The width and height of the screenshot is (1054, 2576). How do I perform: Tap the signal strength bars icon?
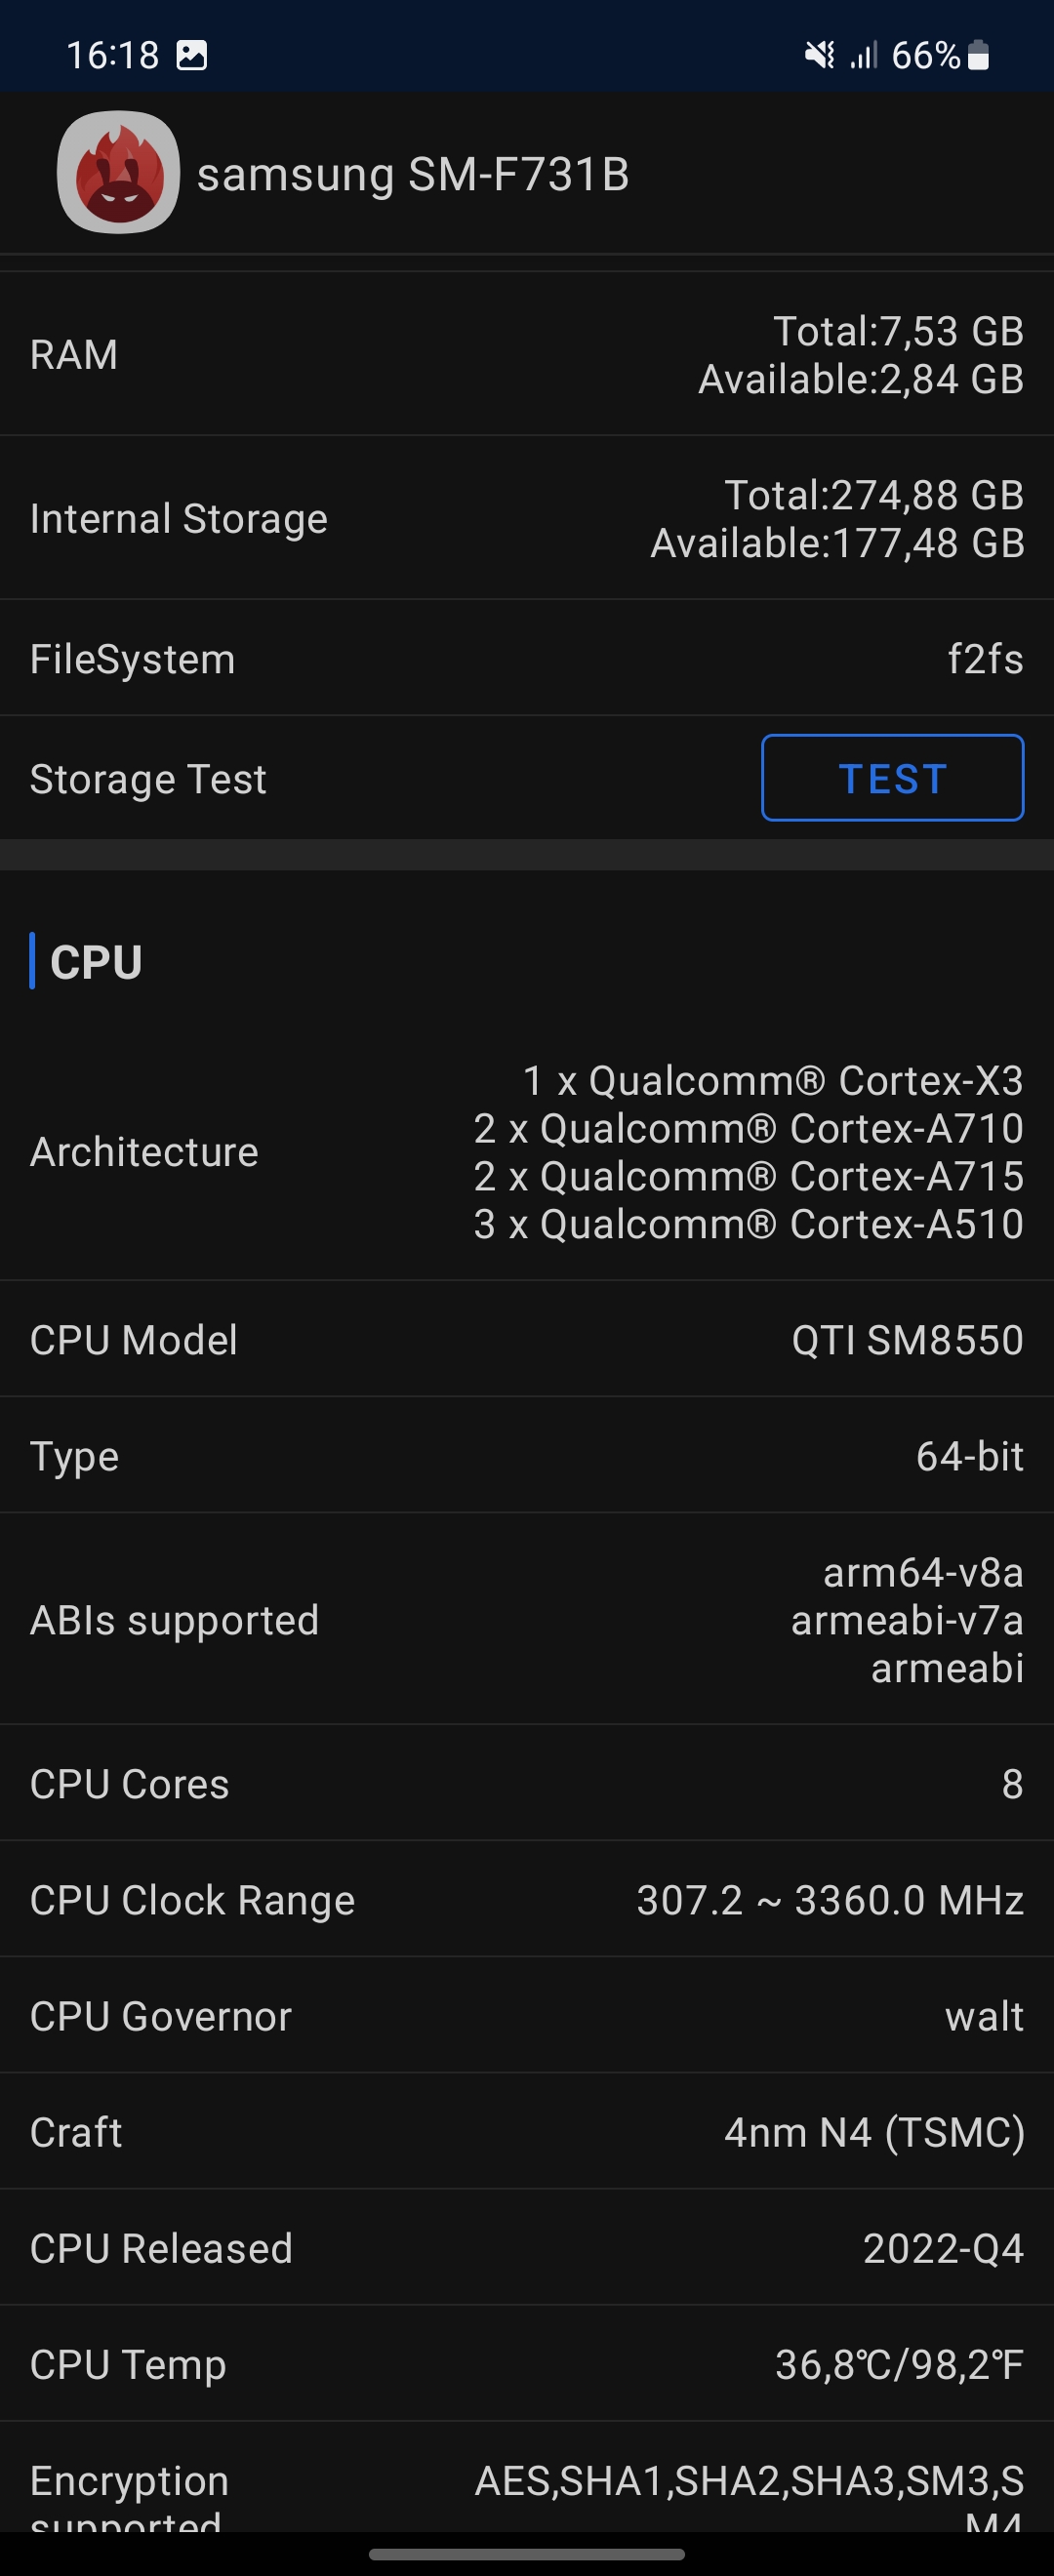864,55
